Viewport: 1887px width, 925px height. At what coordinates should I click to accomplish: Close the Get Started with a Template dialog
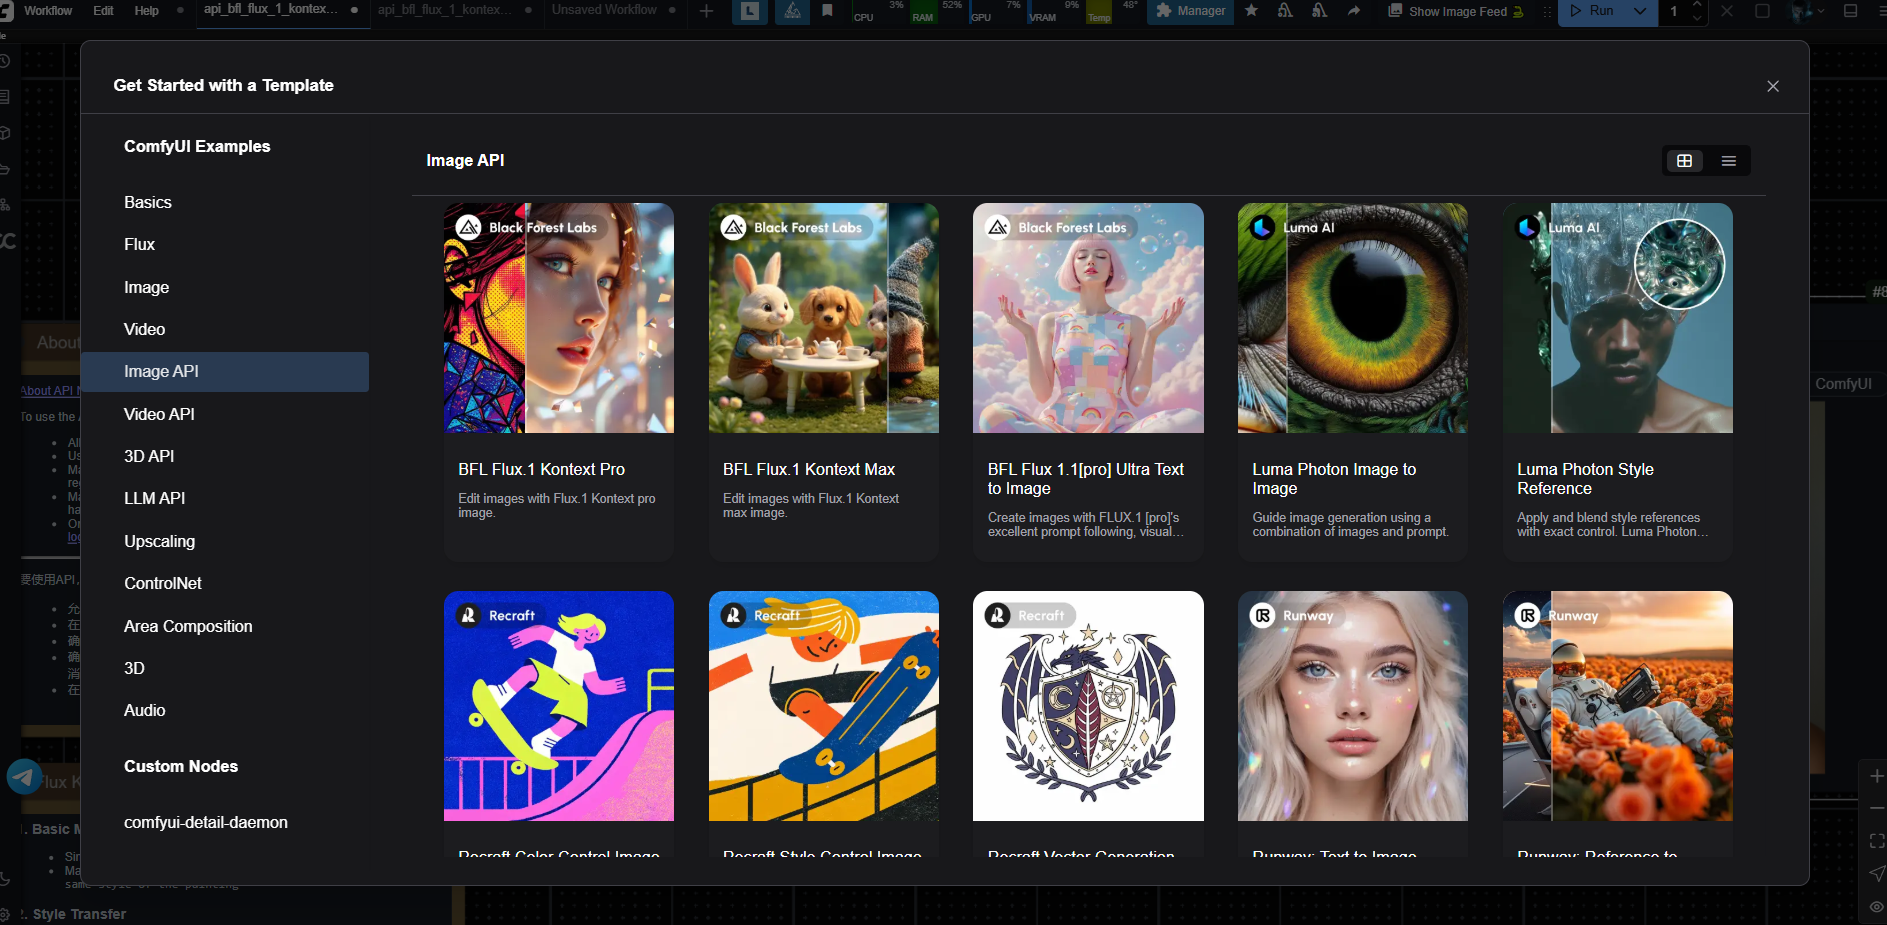click(1772, 86)
